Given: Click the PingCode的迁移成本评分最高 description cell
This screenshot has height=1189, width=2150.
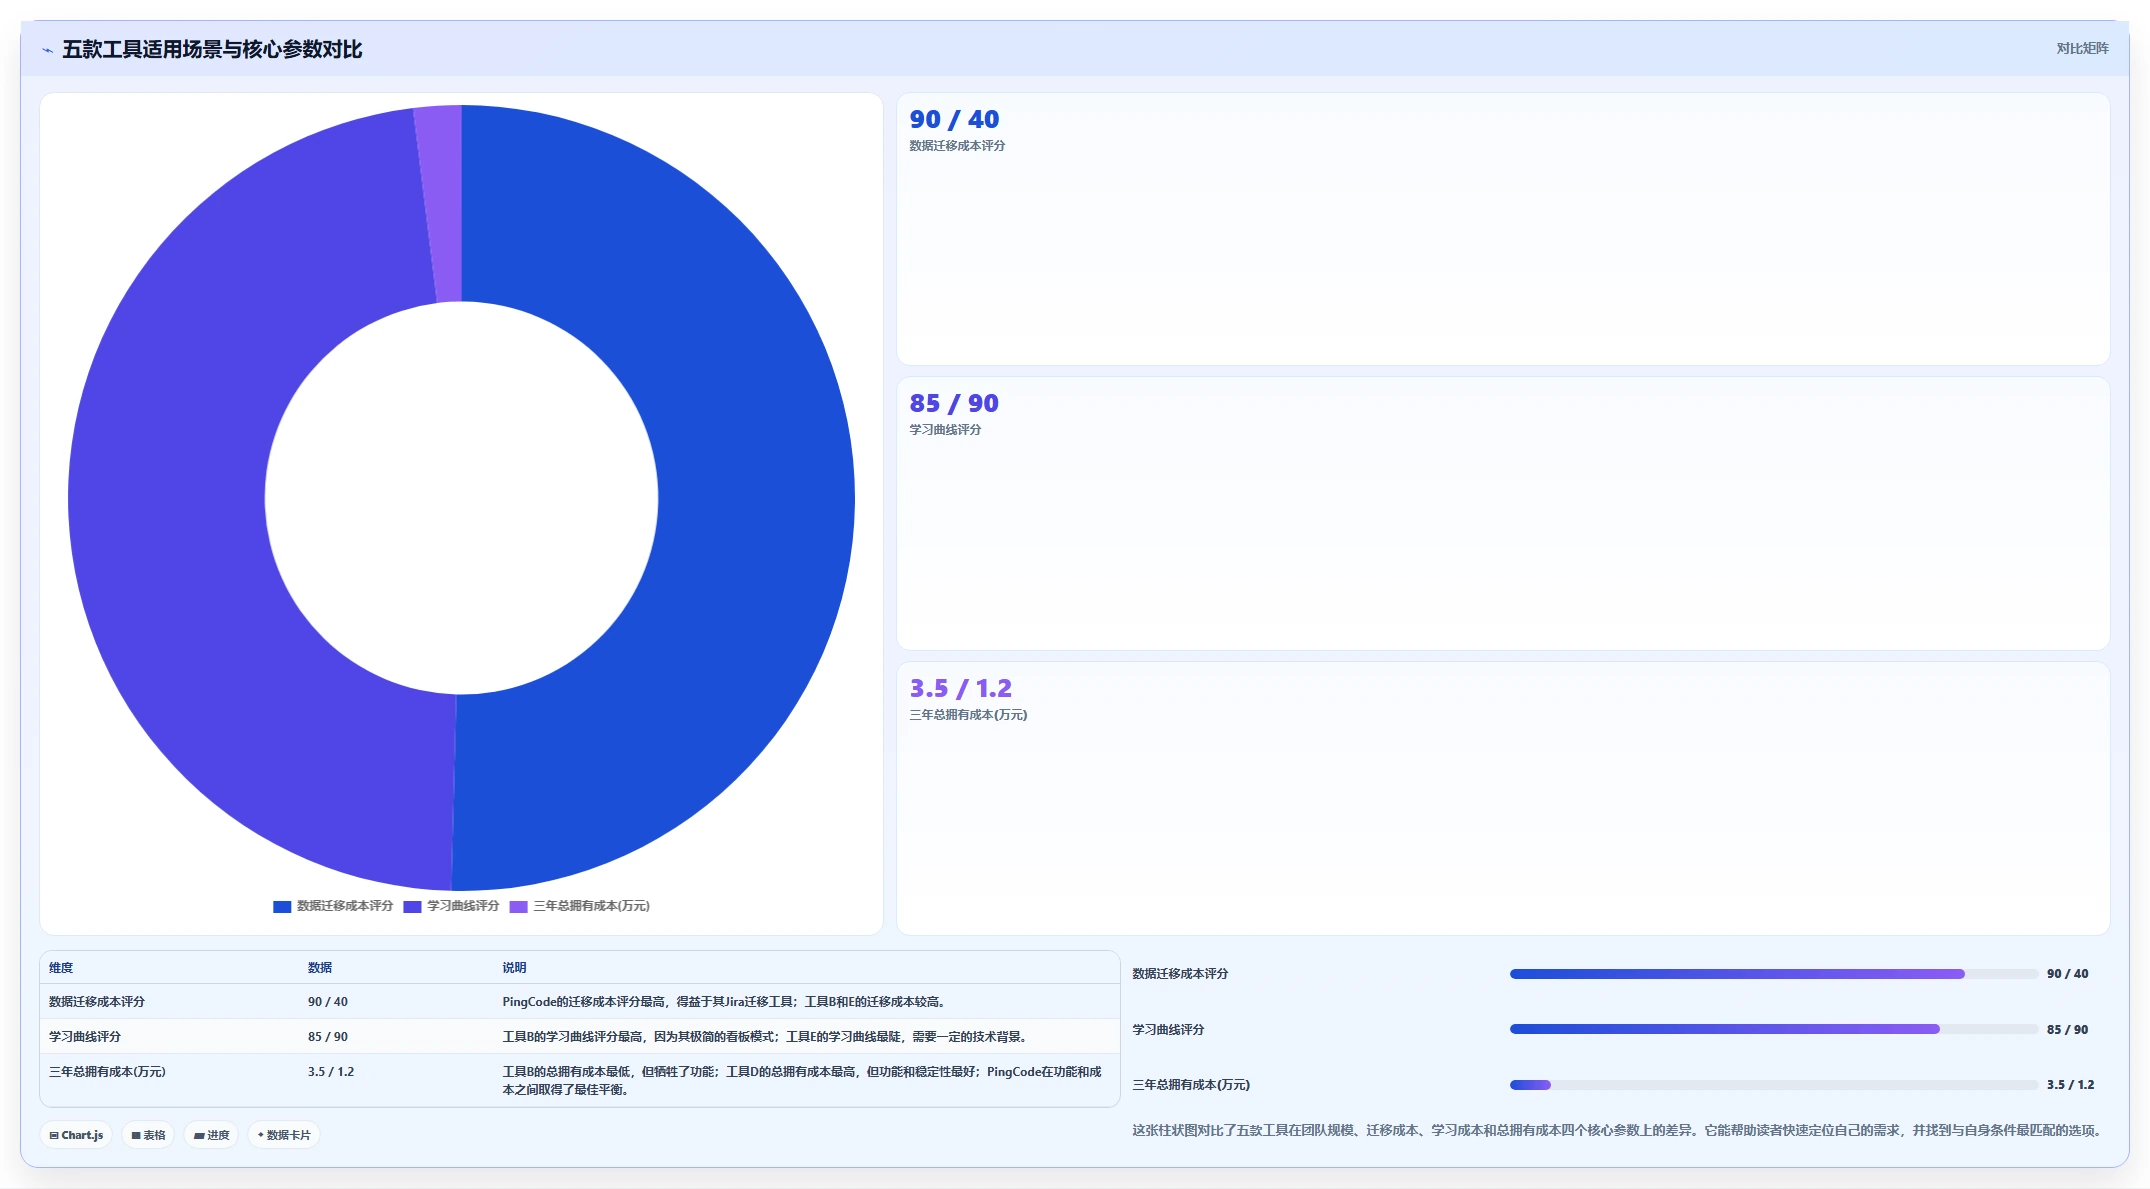Looking at the screenshot, I should click(x=725, y=1002).
